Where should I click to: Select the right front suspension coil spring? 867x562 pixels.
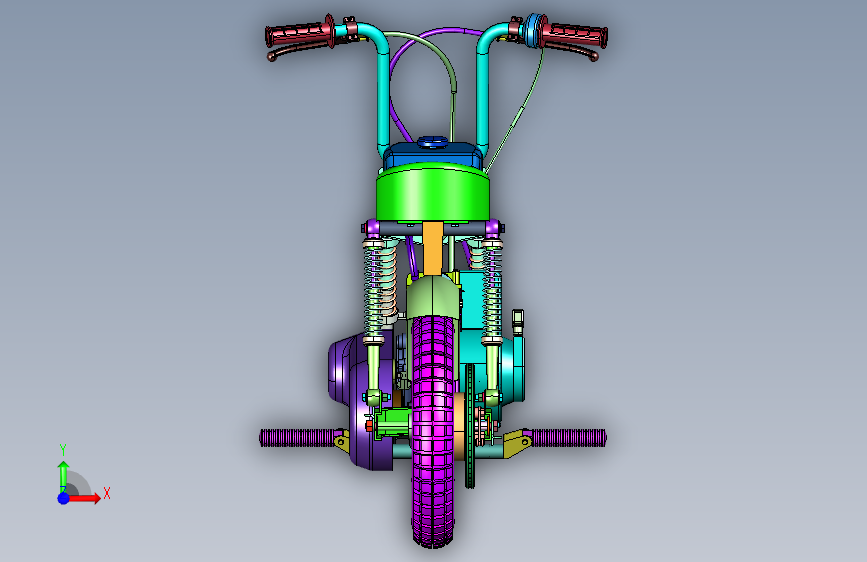(492, 290)
